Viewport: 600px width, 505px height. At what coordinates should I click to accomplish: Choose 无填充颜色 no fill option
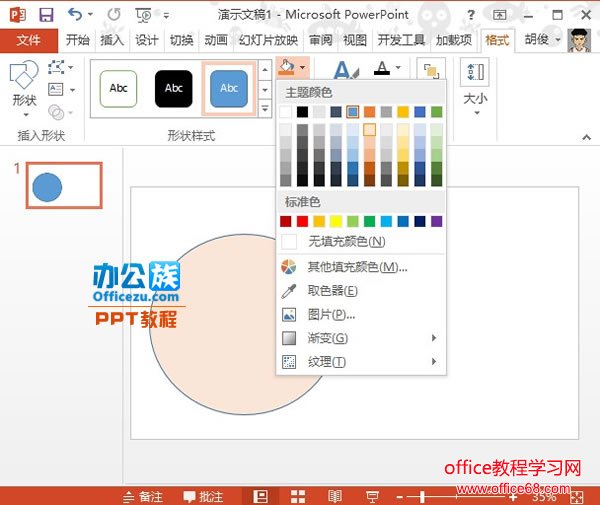coord(361,241)
